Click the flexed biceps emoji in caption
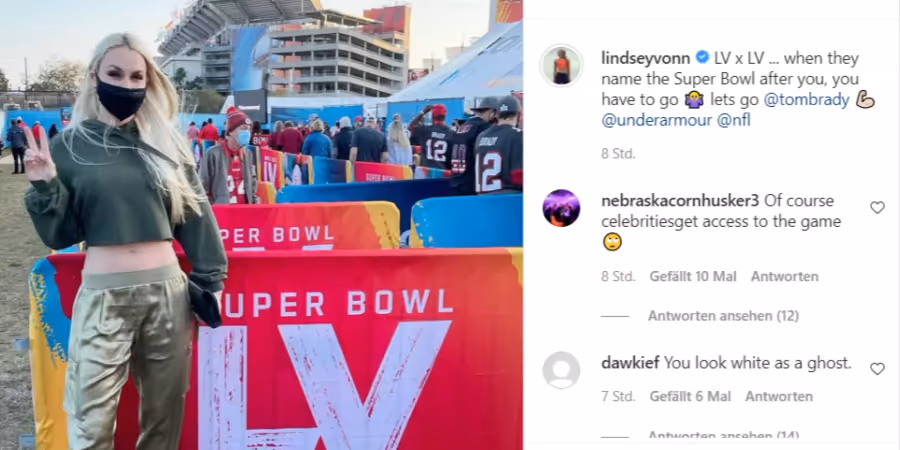Viewport: 900px width, 450px height. (x=865, y=100)
